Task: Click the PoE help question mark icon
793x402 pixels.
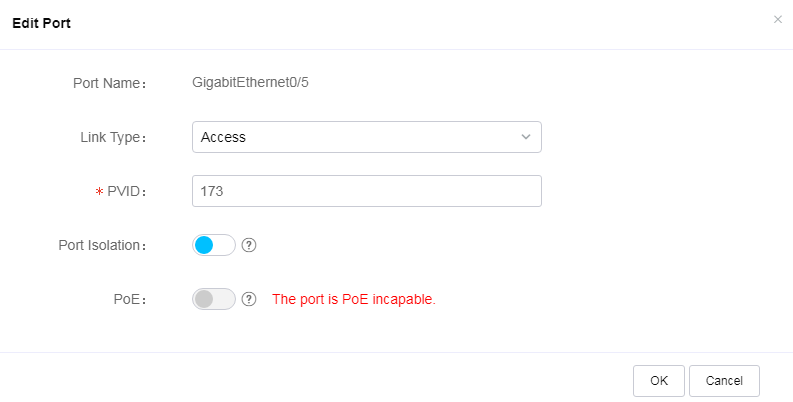Action: pyautogui.click(x=249, y=299)
